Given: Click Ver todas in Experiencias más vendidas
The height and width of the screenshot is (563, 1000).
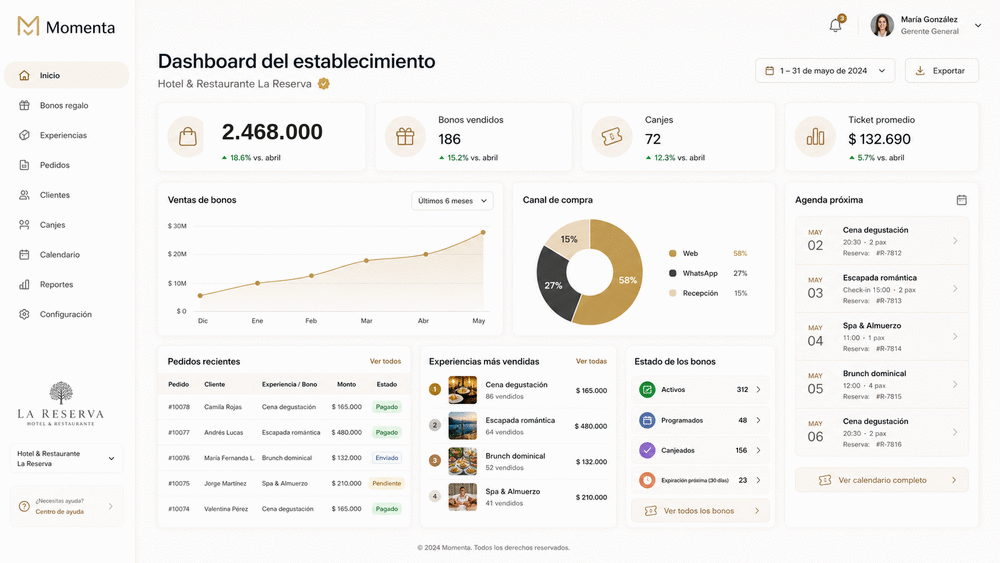Looking at the screenshot, I should [x=591, y=362].
